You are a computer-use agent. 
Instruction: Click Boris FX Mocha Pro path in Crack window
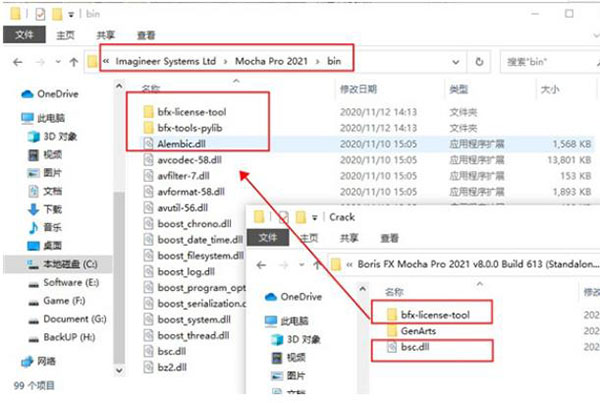click(x=478, y=264)
